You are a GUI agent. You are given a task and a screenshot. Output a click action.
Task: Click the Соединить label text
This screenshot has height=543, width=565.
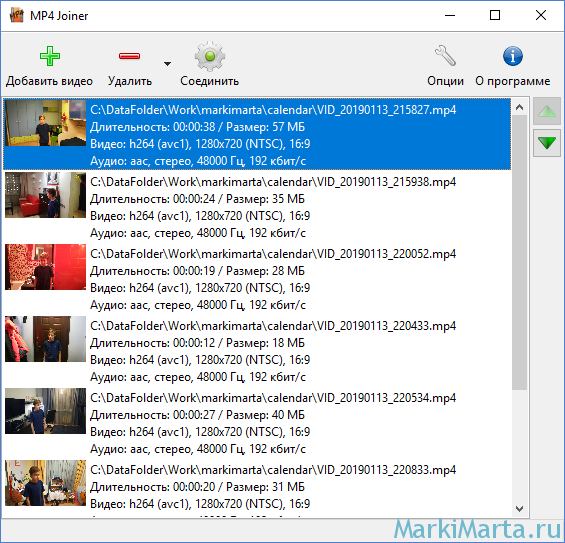209,81
